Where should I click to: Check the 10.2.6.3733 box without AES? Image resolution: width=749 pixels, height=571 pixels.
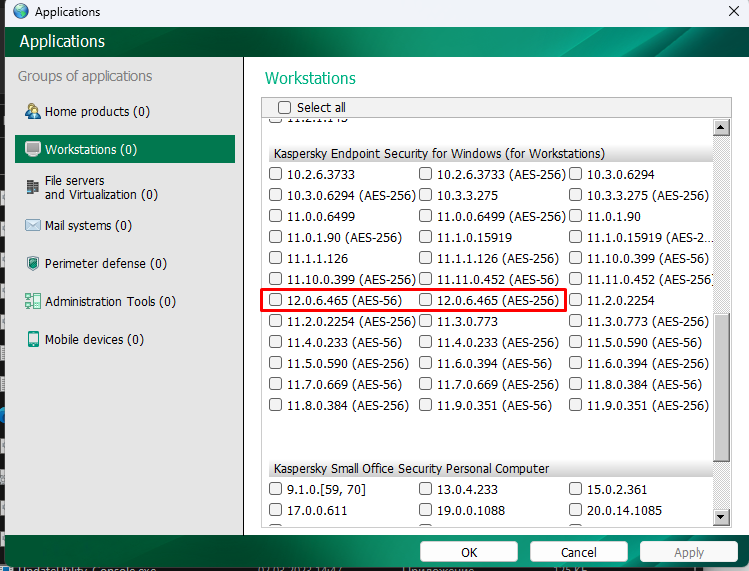tap(275, 173)
